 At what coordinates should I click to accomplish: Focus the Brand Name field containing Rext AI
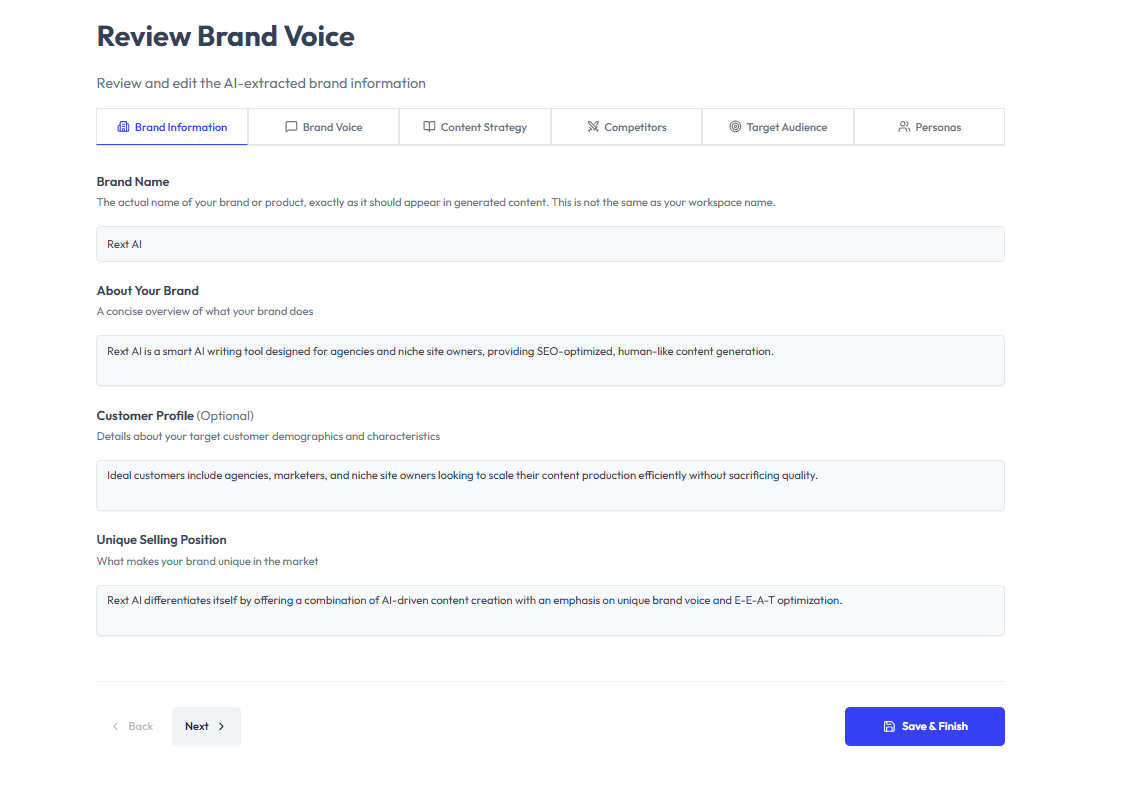coord(551,244)
